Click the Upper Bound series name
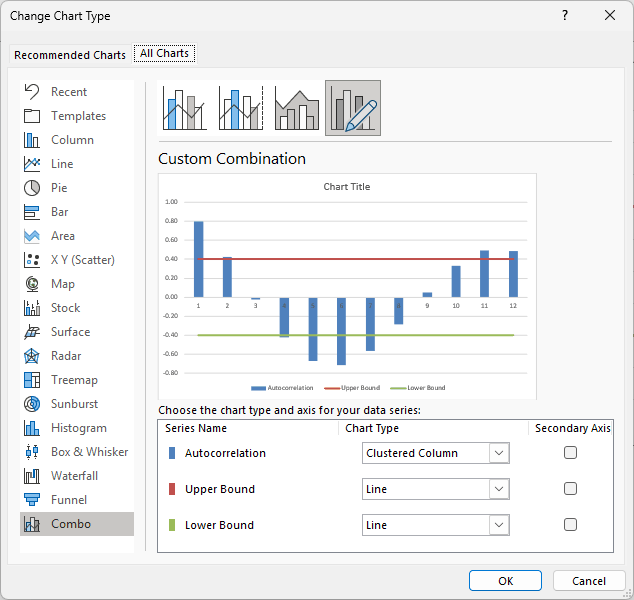Screen dimensions: 634x600 point(220,489)
